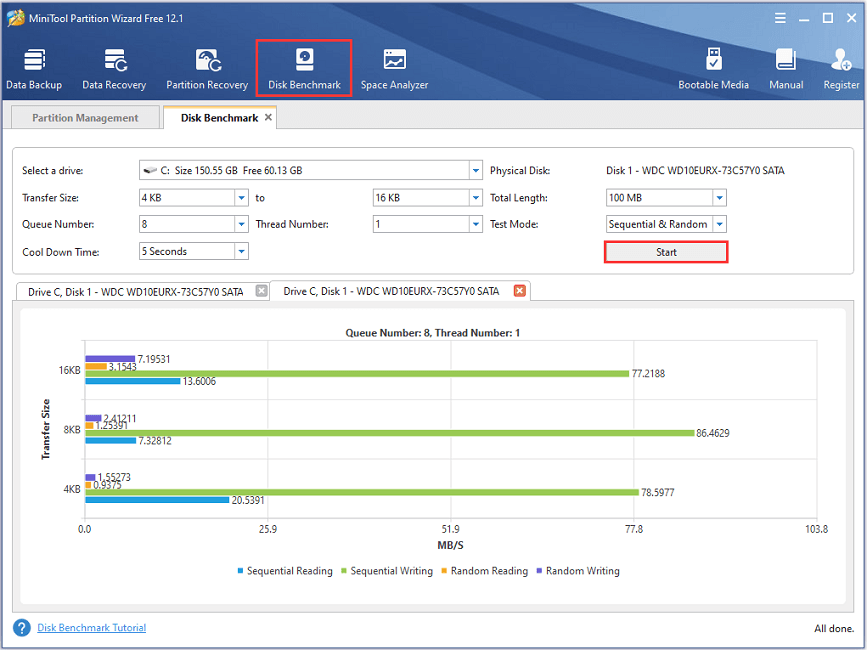Click the 7.19531 random writing bar for 16KB
Screen dimensions: 867x650
(x=110, y=359)
